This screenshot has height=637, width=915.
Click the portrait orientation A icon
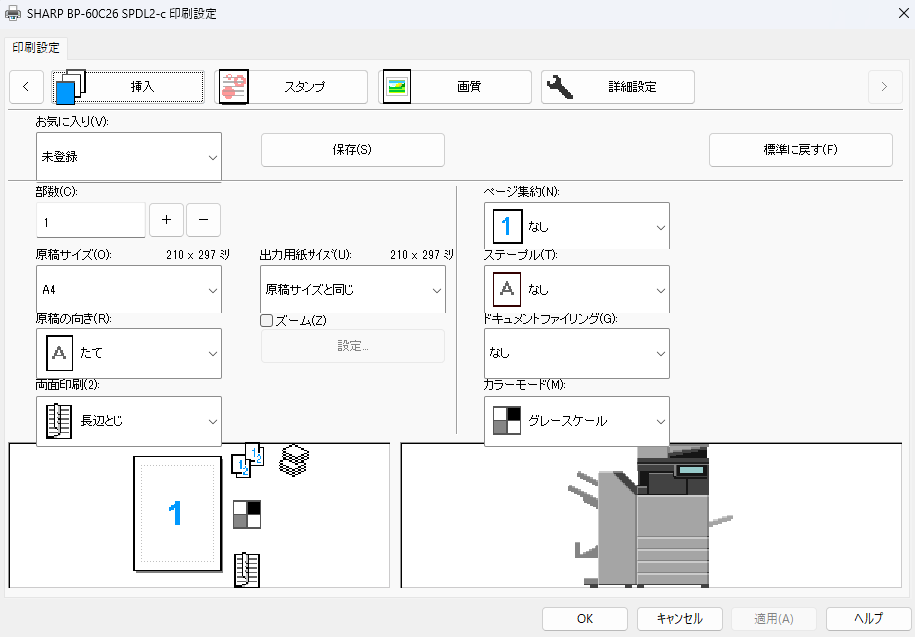point(59,353)
